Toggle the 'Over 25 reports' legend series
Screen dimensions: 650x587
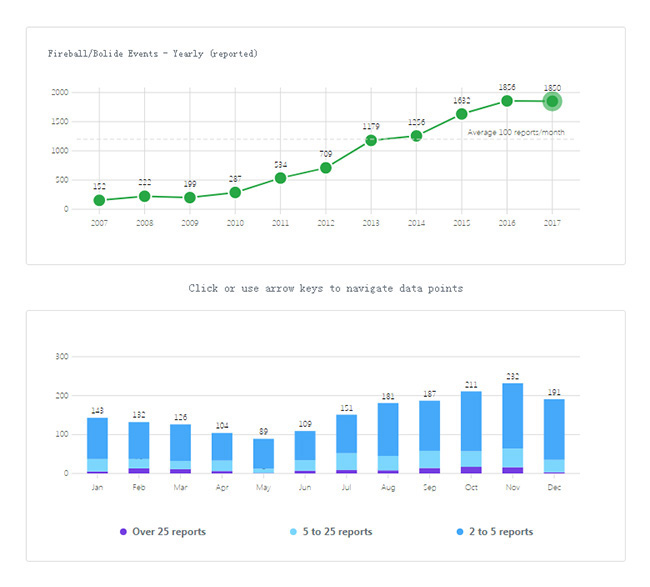pyautogui.click(x=162, y=532)
